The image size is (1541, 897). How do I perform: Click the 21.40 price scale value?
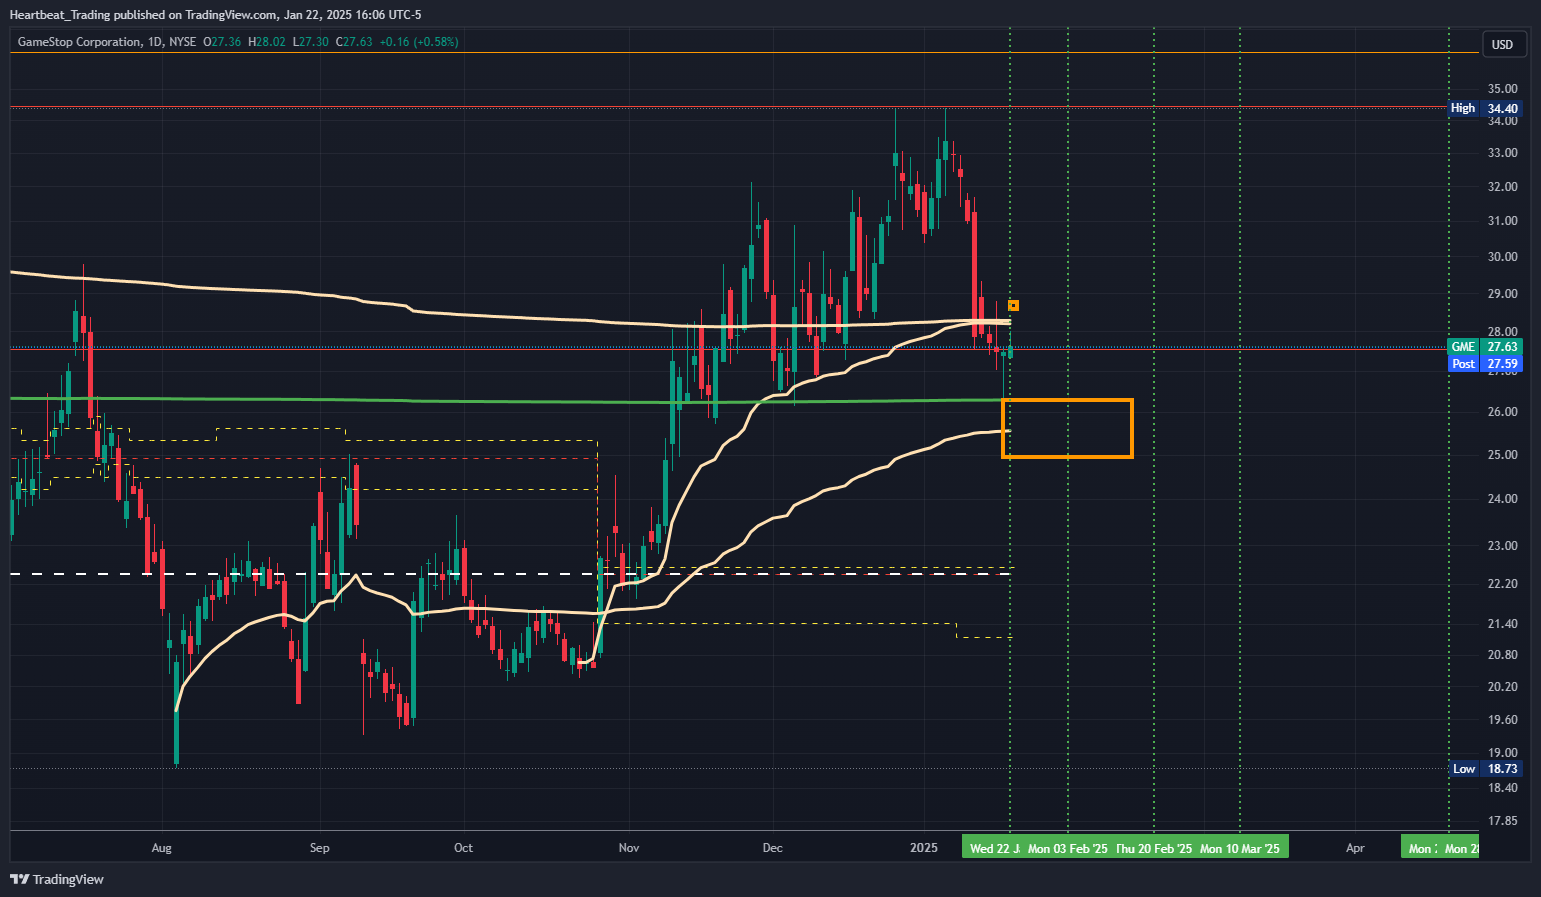pyautogui.click(x=1502, y=624)
